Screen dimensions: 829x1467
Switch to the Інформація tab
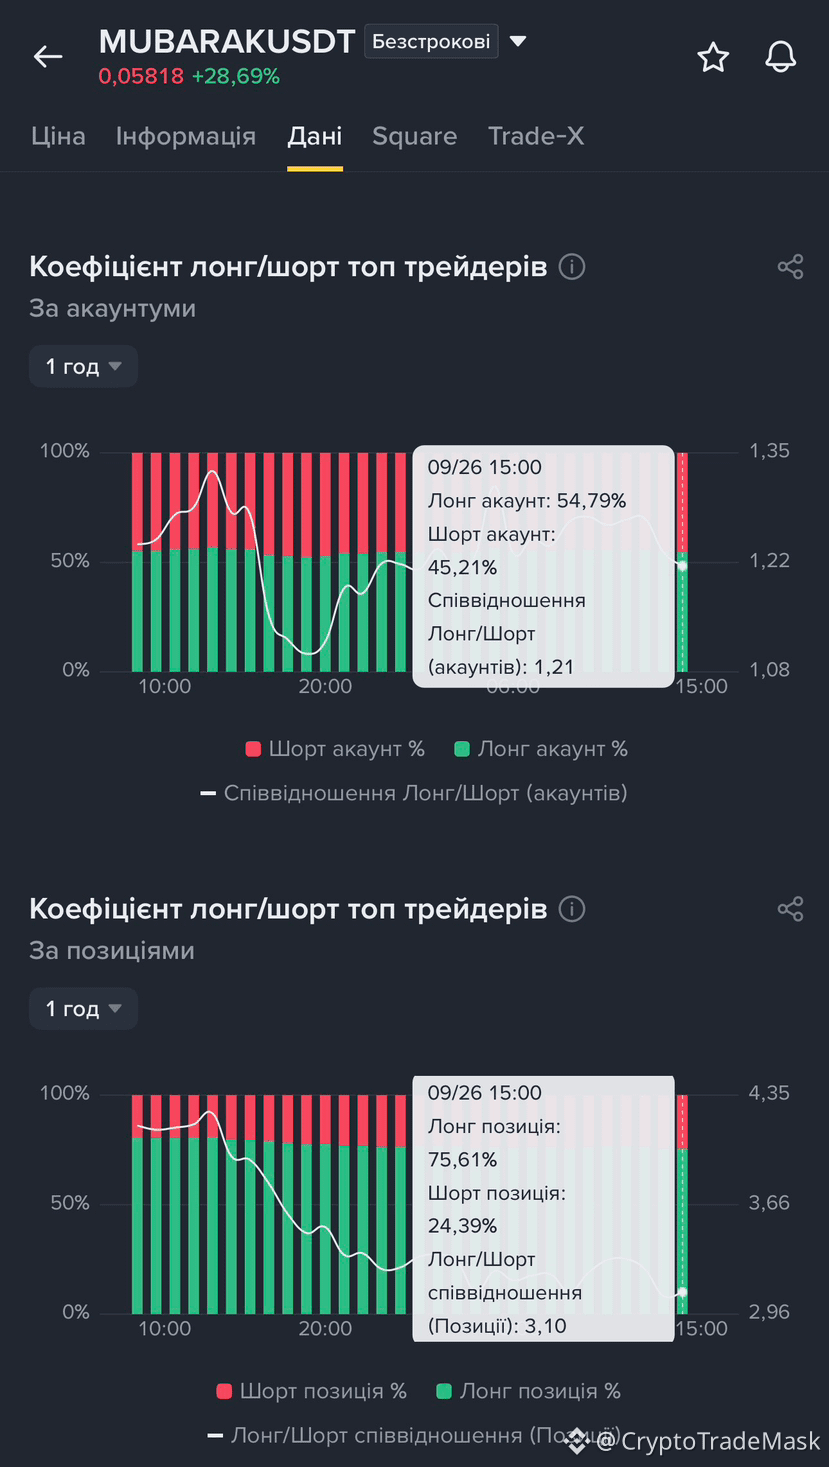click(186, 136)
